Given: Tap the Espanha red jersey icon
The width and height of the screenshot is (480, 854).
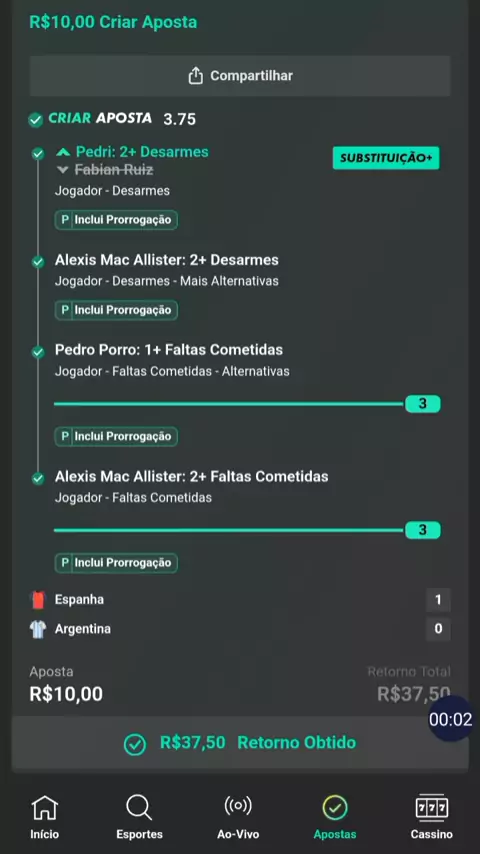Looking at the screenshot, I should click(38, 600).
